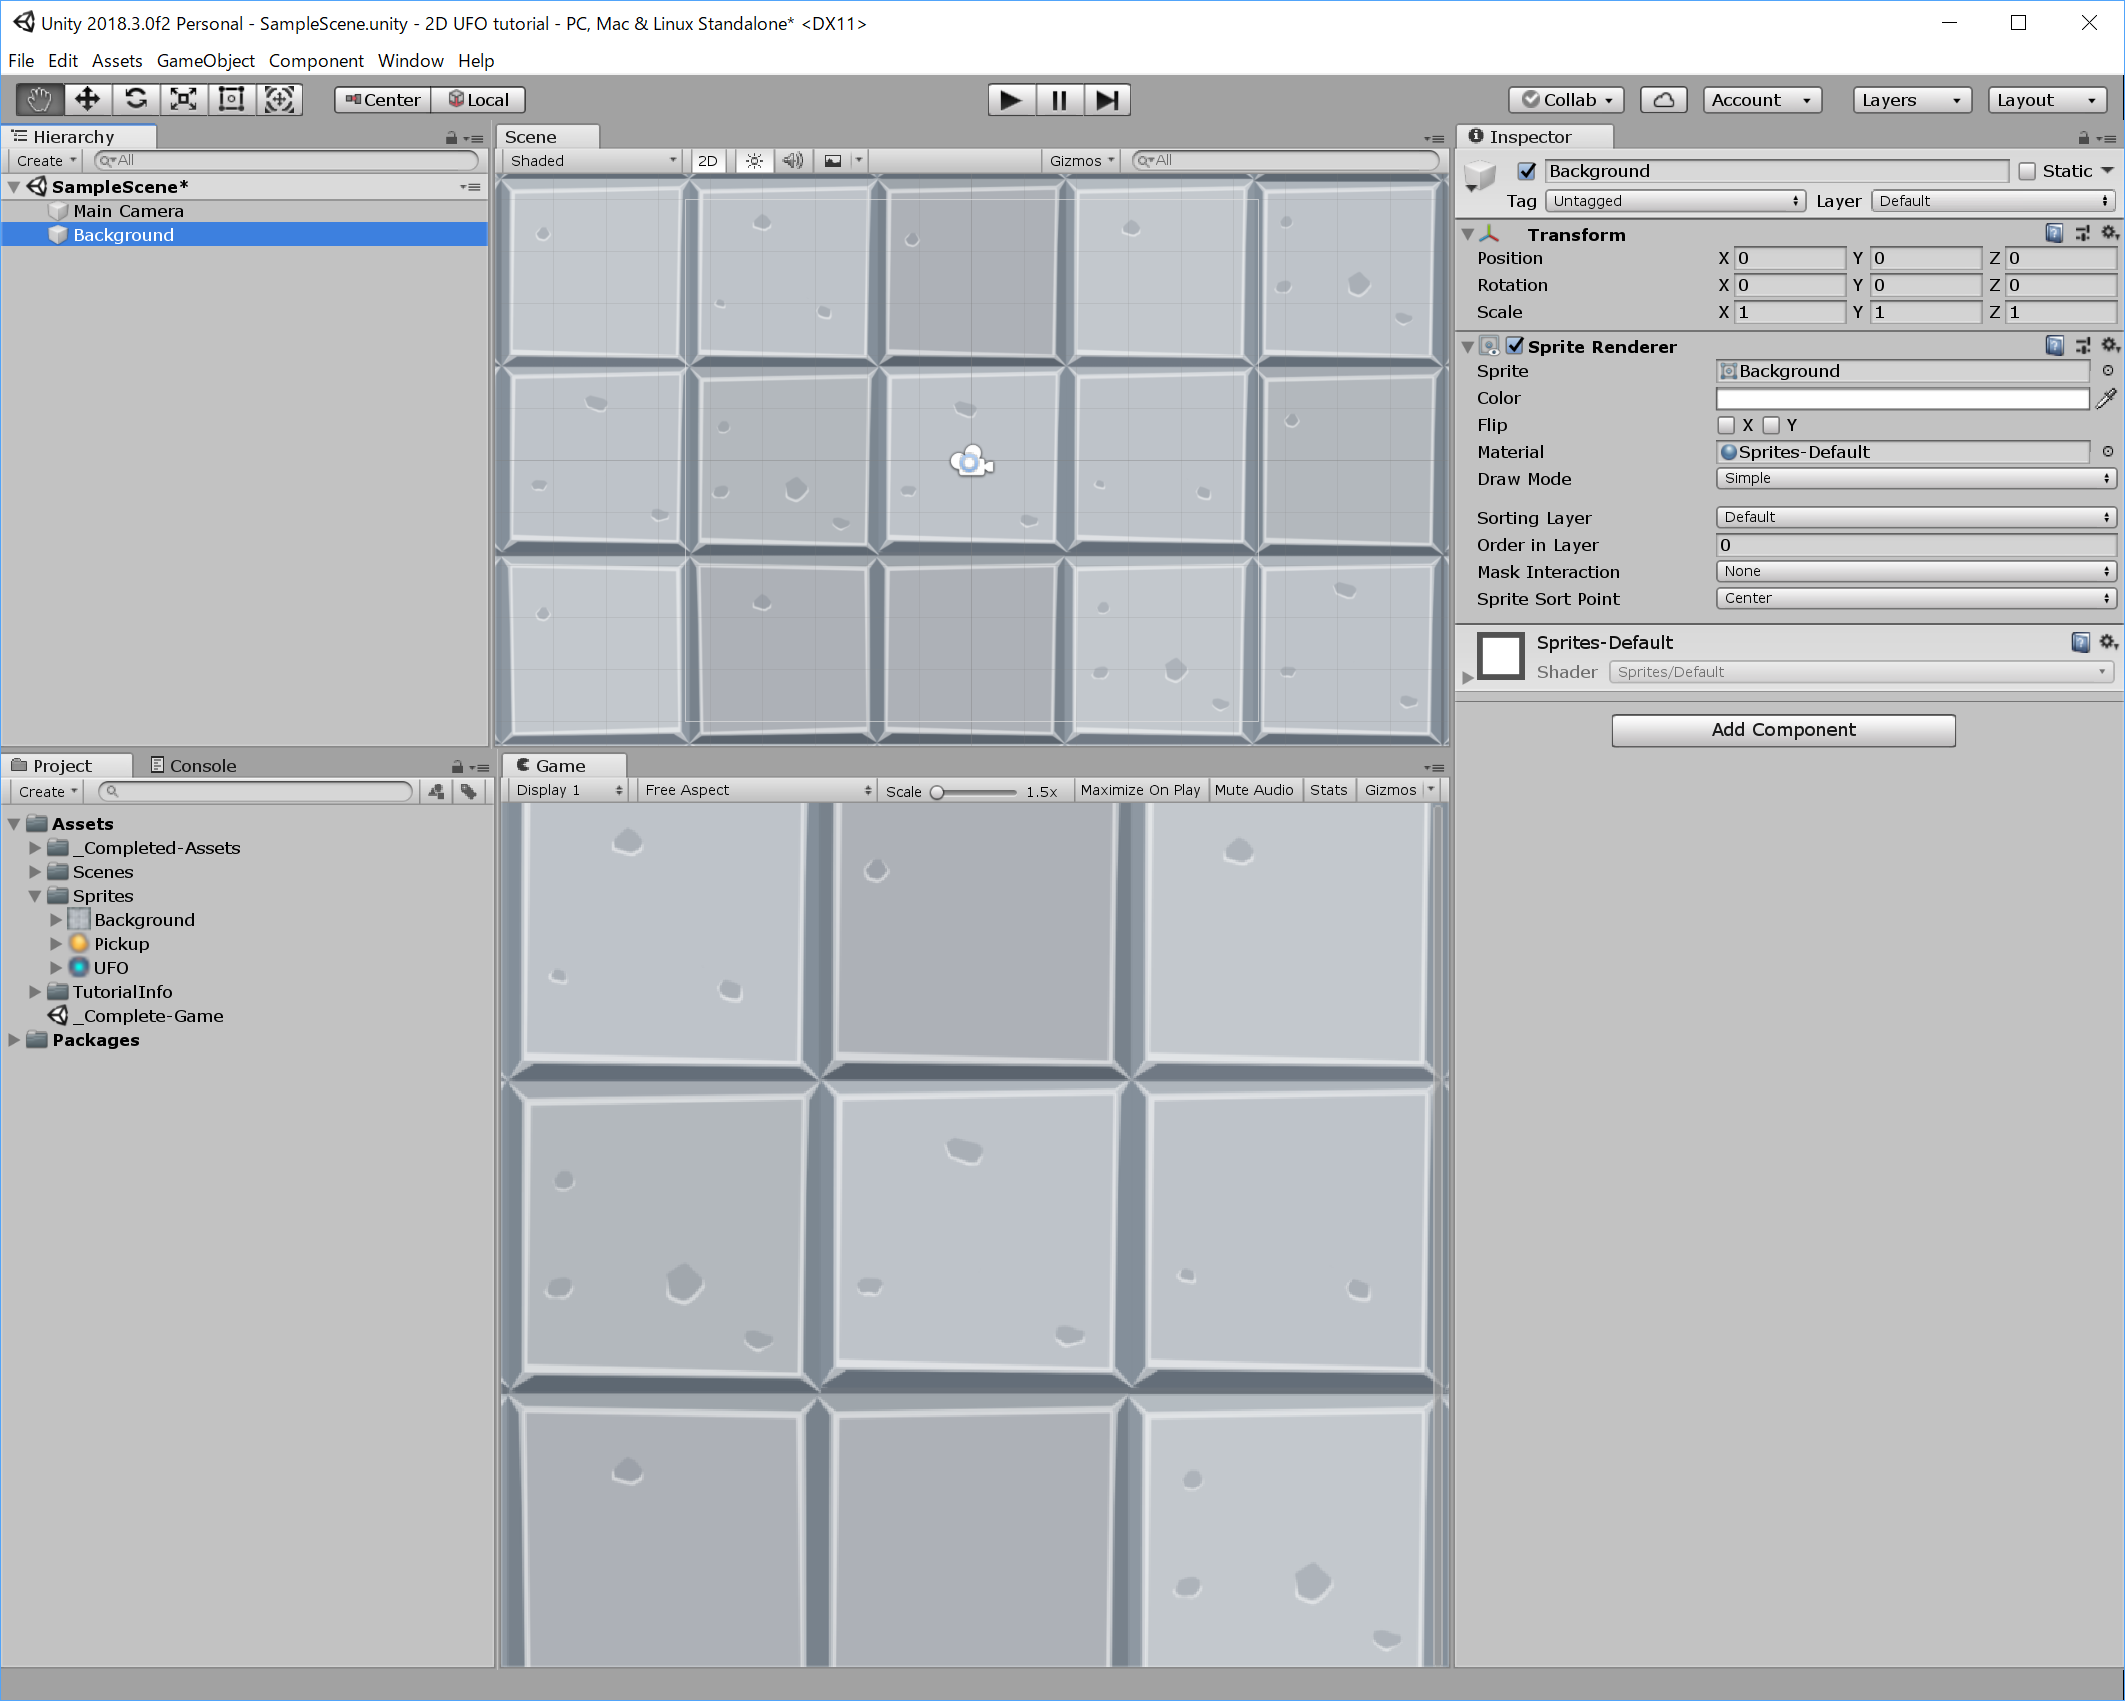Open the Layers dropdown button

click(1912, 100)
